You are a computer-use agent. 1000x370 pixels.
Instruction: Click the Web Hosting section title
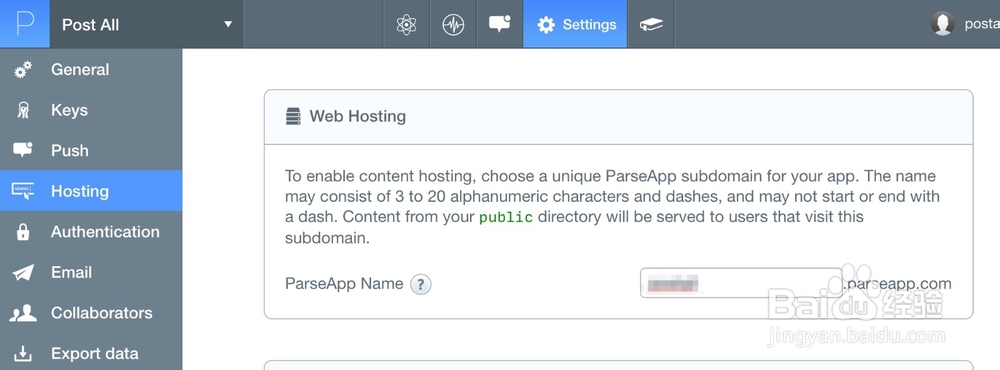click(x=358, y=117)
